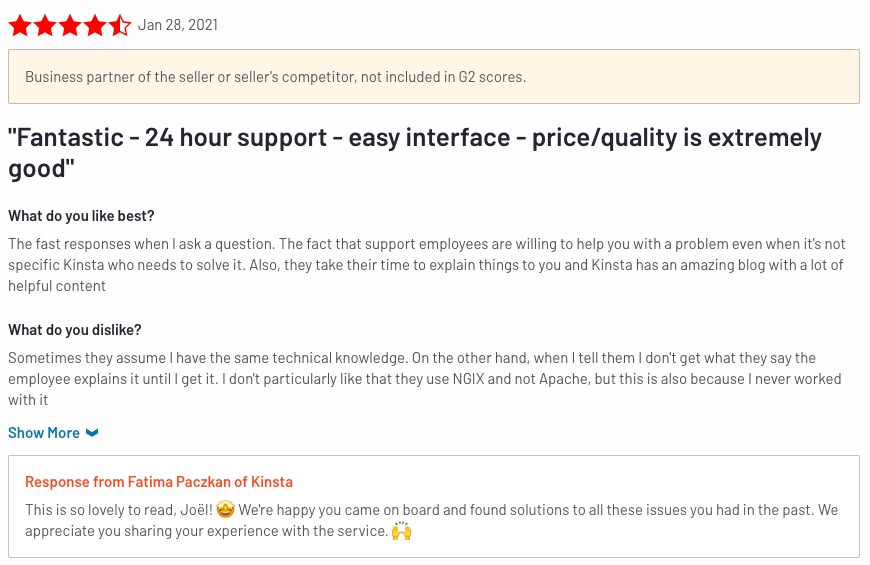Click the words 'helpful content' in the review
The height and width of the screenshot is (565, 870).
pos(57,286)
